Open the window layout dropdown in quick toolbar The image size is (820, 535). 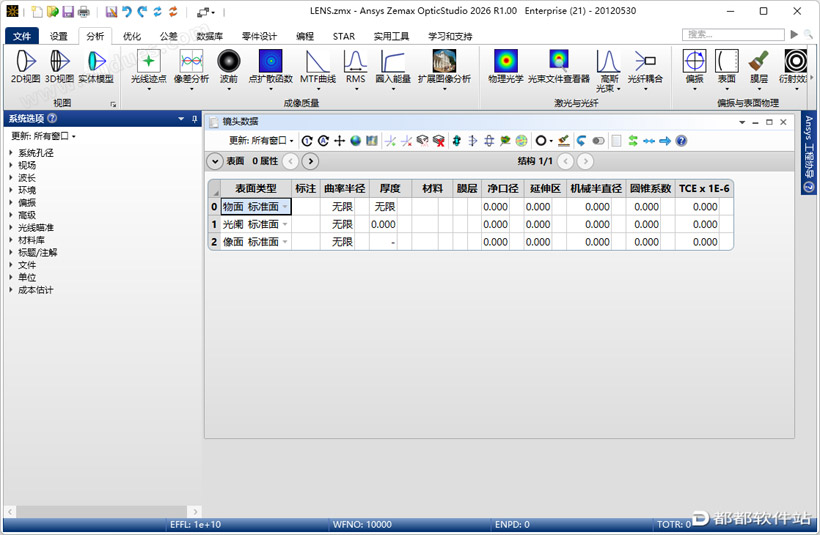[206, 12]
